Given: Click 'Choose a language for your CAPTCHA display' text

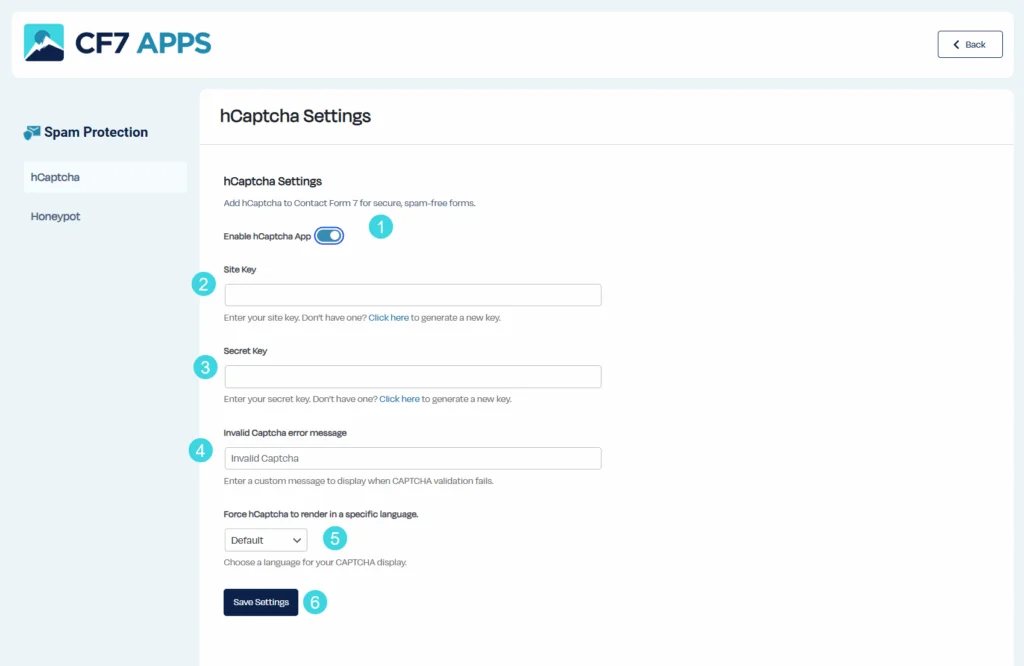Looking at the screenshot, I should 315,562.
